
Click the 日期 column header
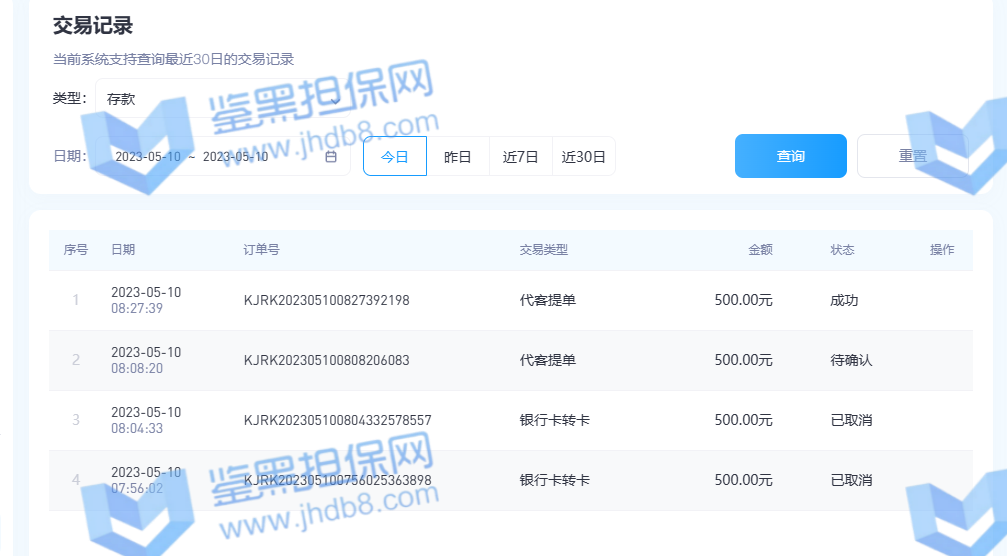(x=123, y=250)
